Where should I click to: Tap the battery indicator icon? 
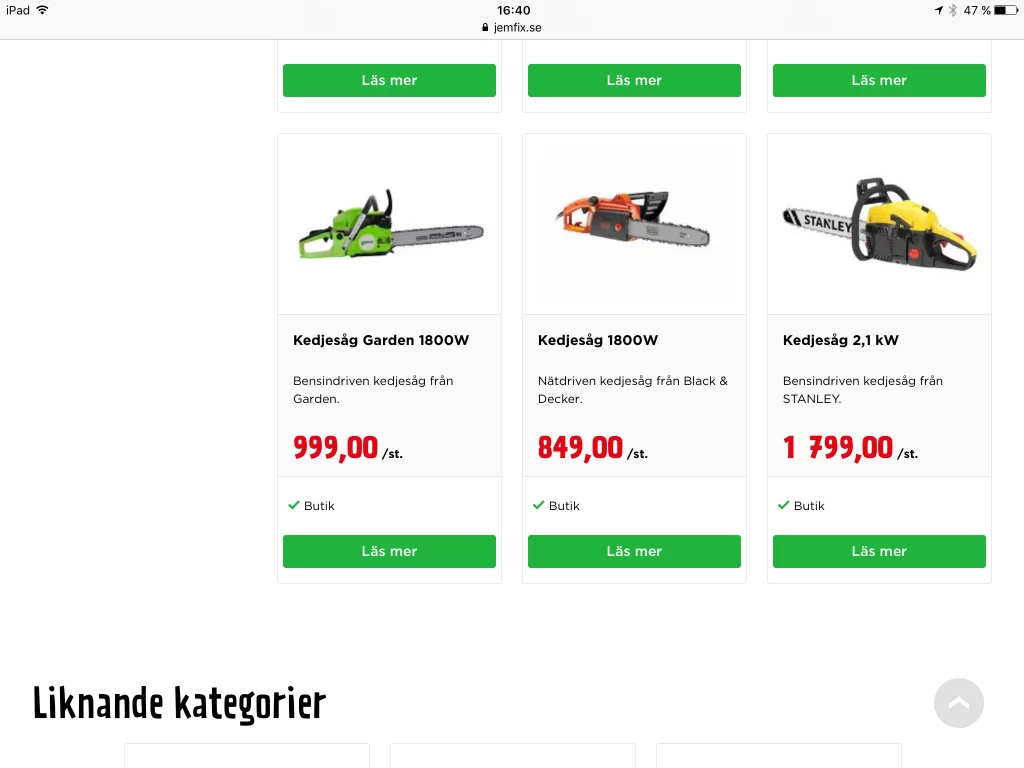[x=1006, y=10]
